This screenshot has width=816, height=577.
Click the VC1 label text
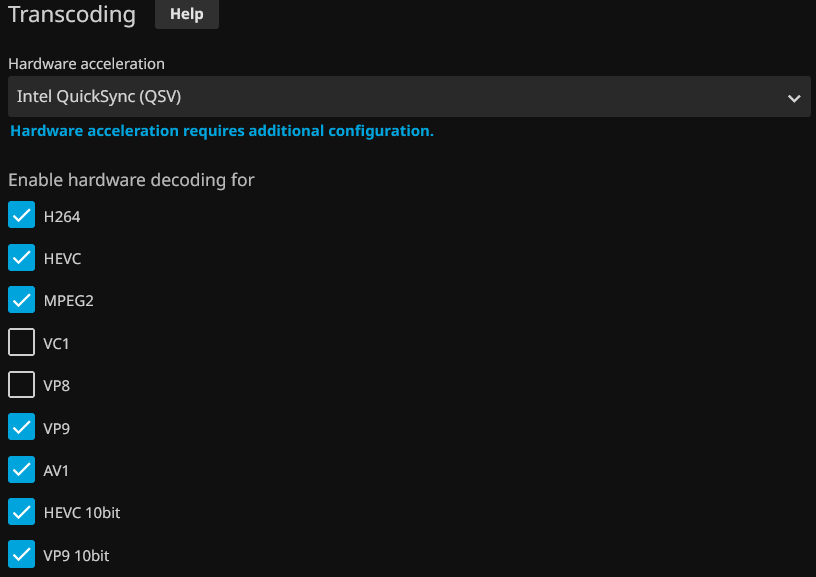[x=57, y=343]
